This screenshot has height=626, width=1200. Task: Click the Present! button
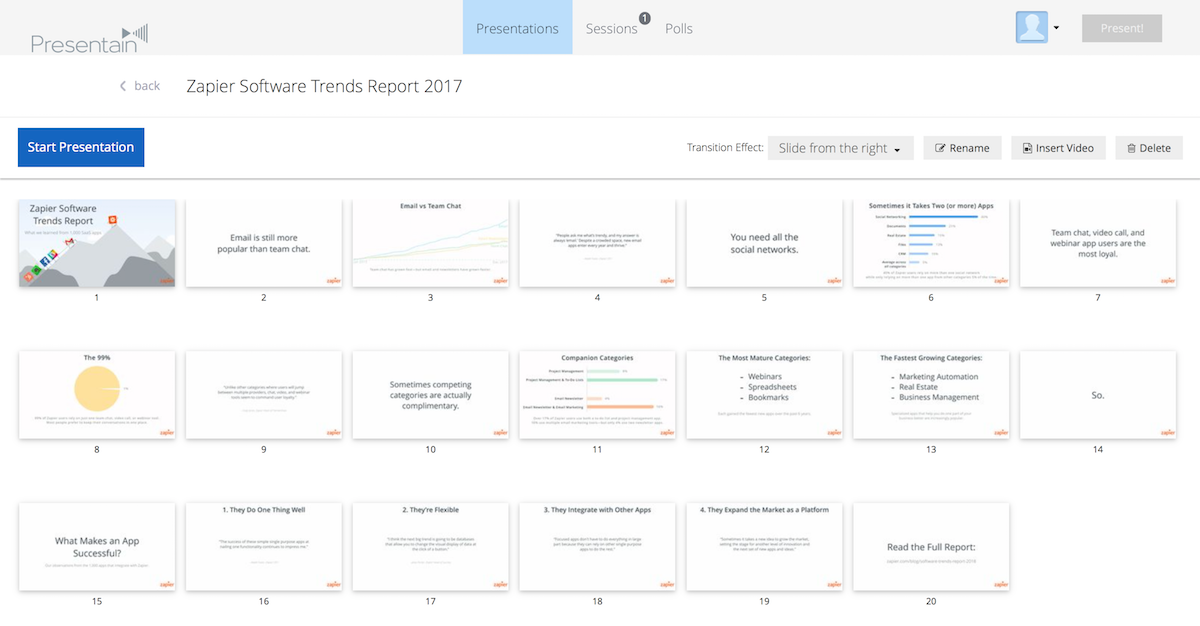point(1122,28)
